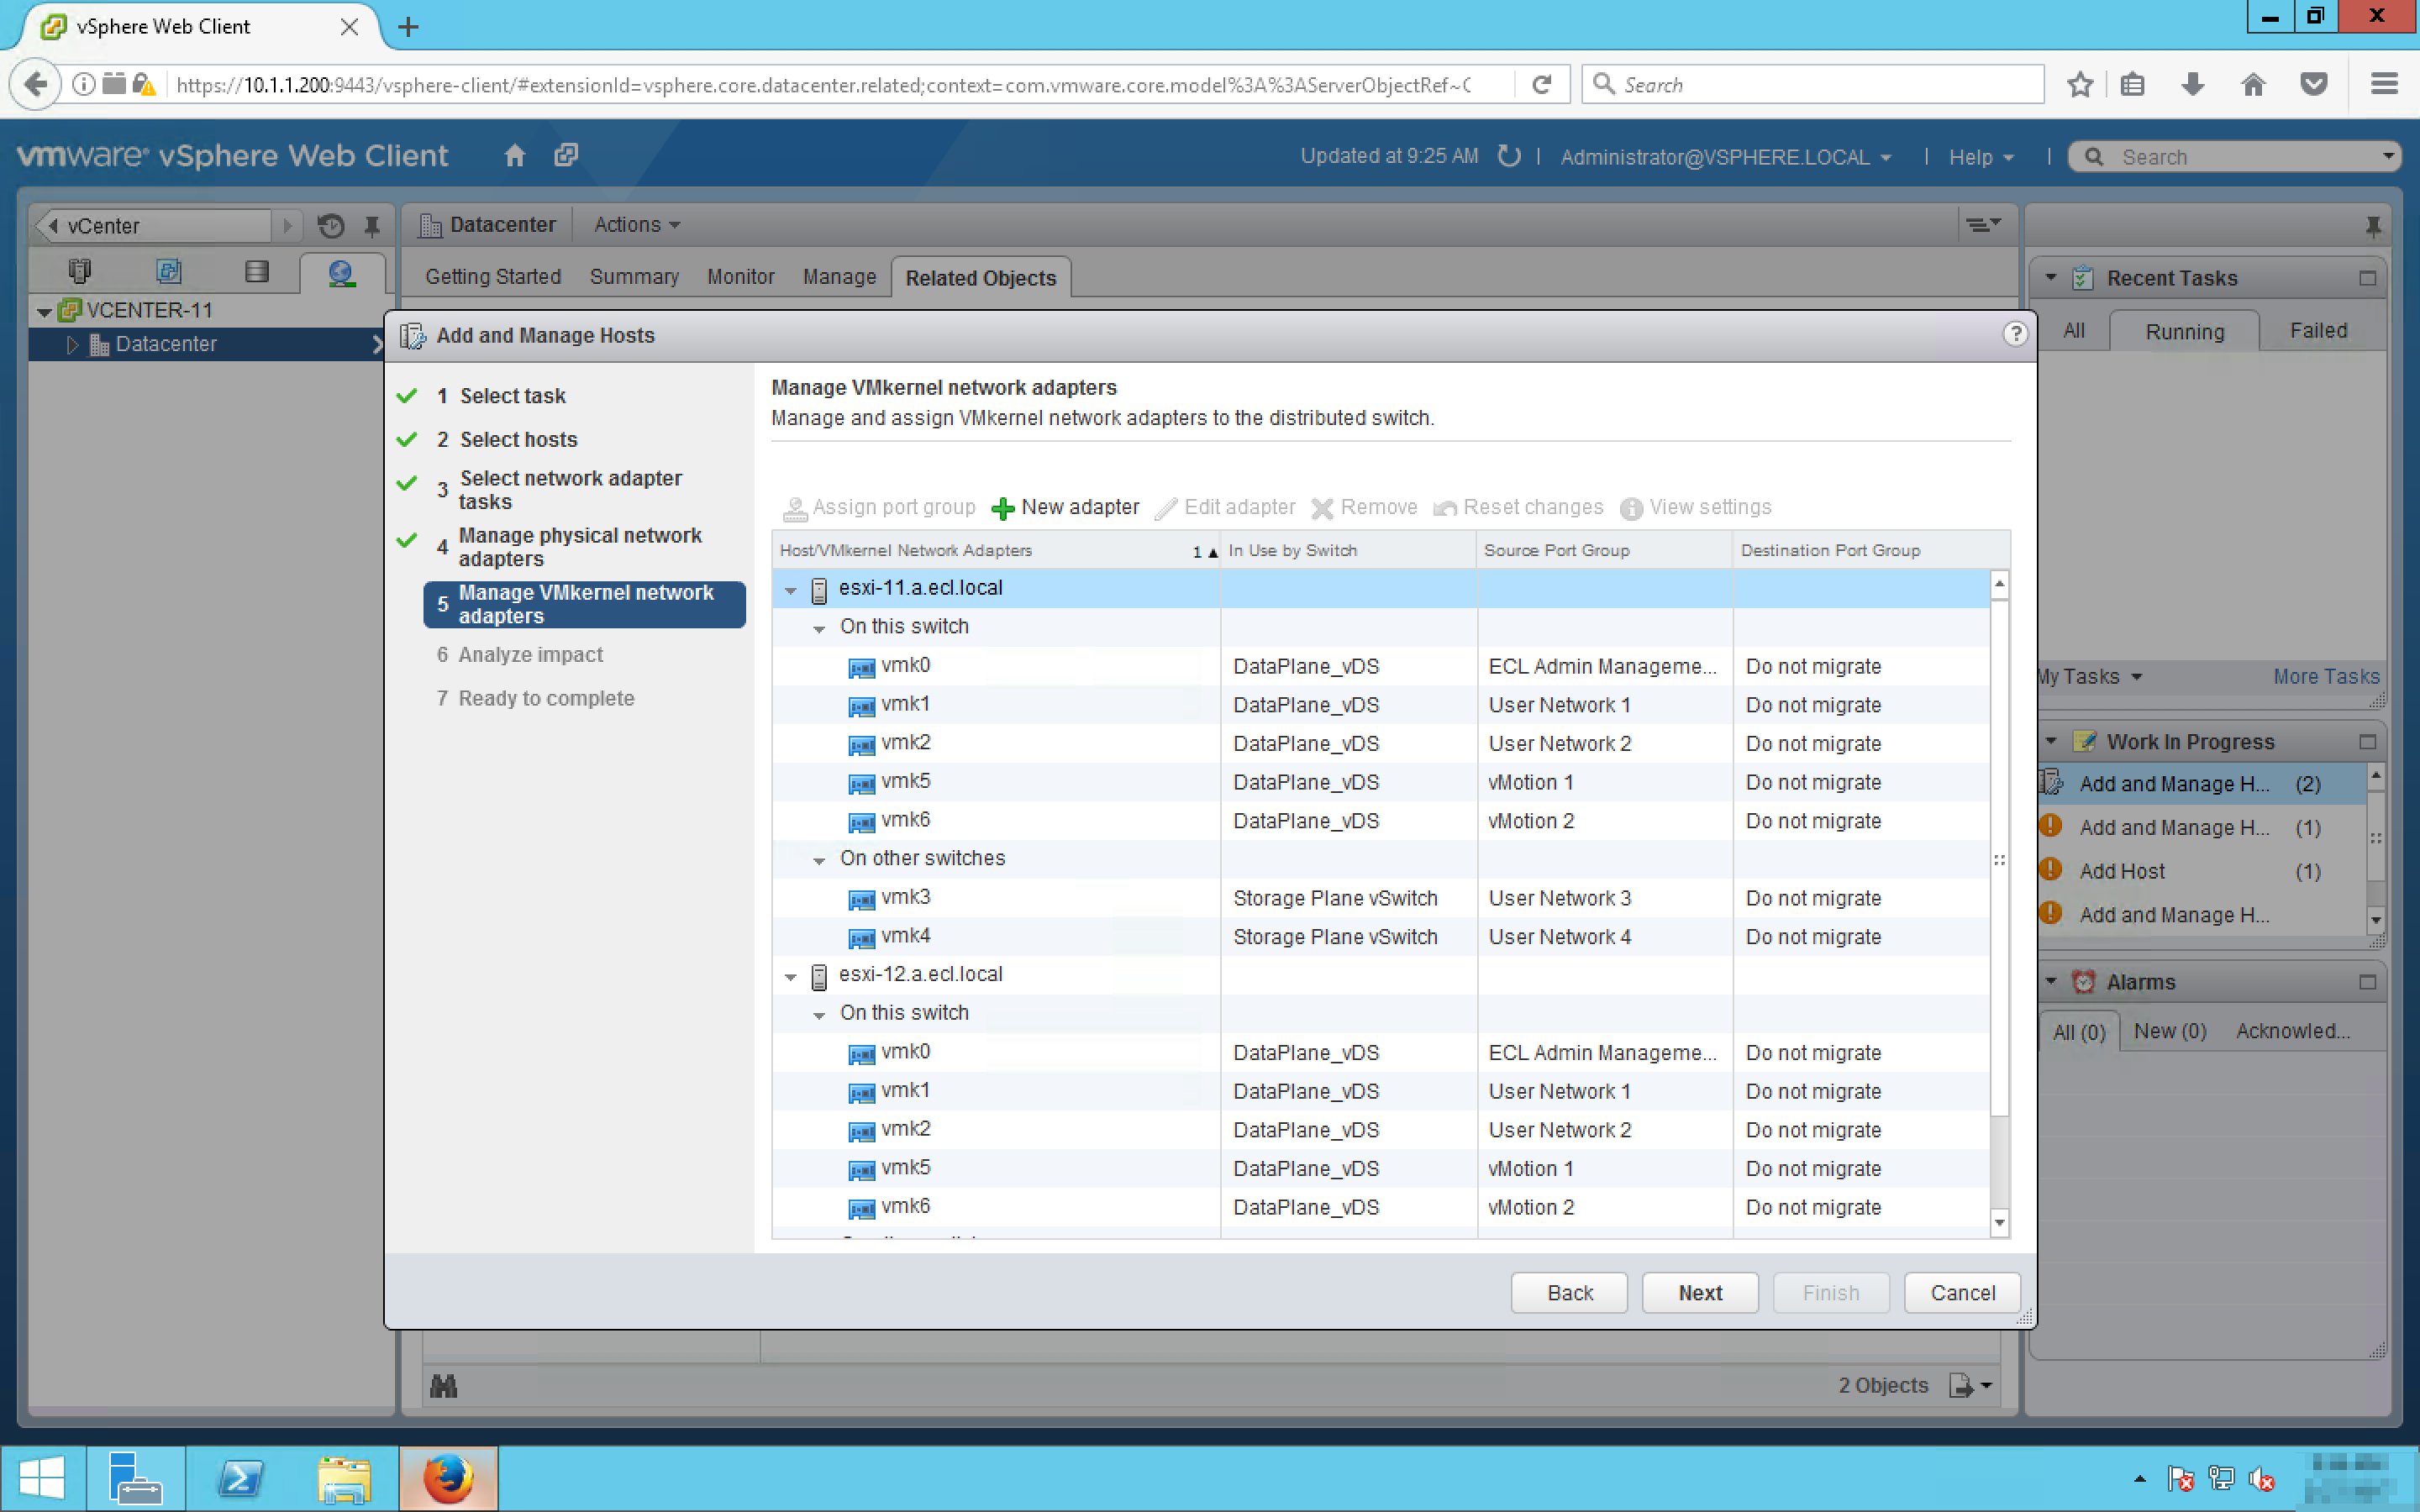Show the Failed tasks tab
This screenshot has height=1512, width=2420.
pos(2317,331)
